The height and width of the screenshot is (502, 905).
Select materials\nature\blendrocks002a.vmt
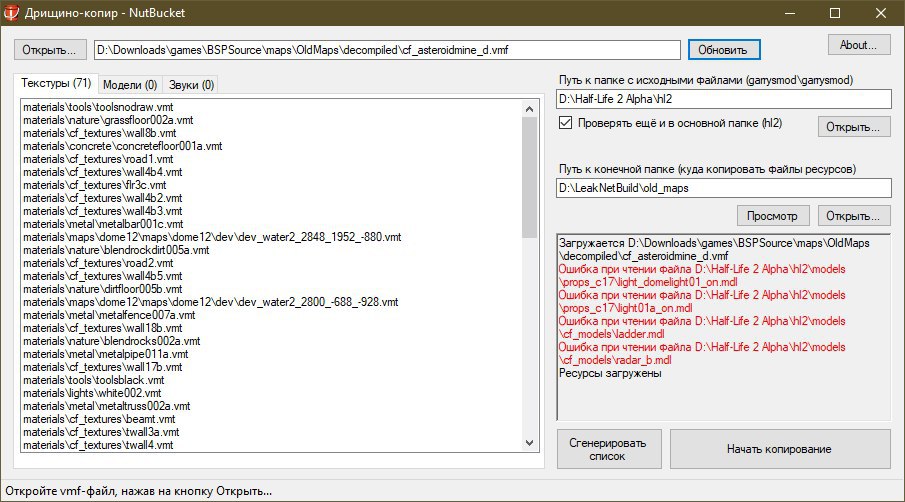[x=111, y=341]
